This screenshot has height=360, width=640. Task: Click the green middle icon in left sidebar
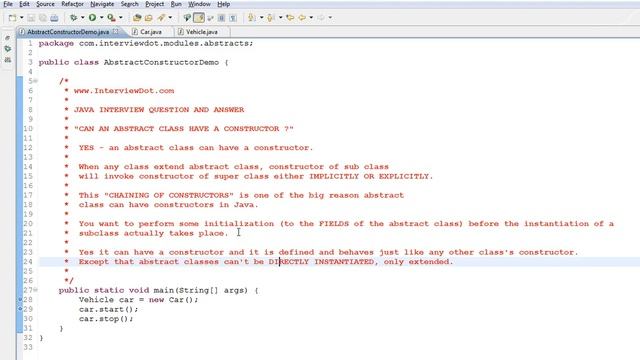pyautogui.click(x=7, y=49)
